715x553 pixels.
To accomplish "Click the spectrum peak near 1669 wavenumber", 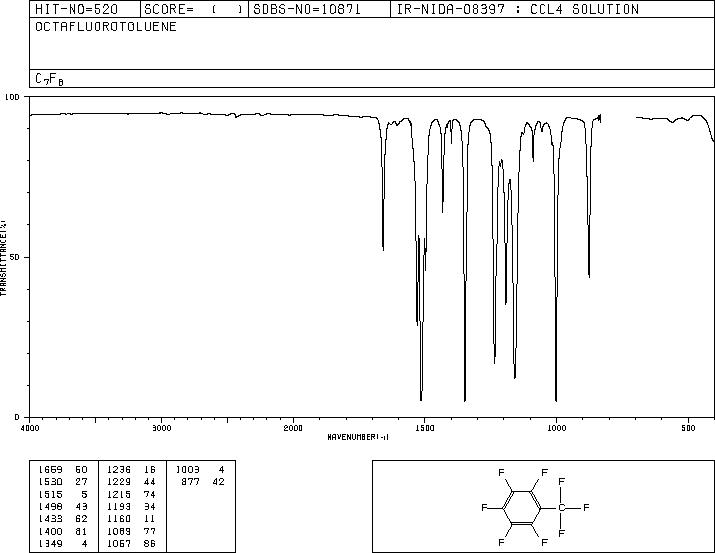I will tap(383, 248).
